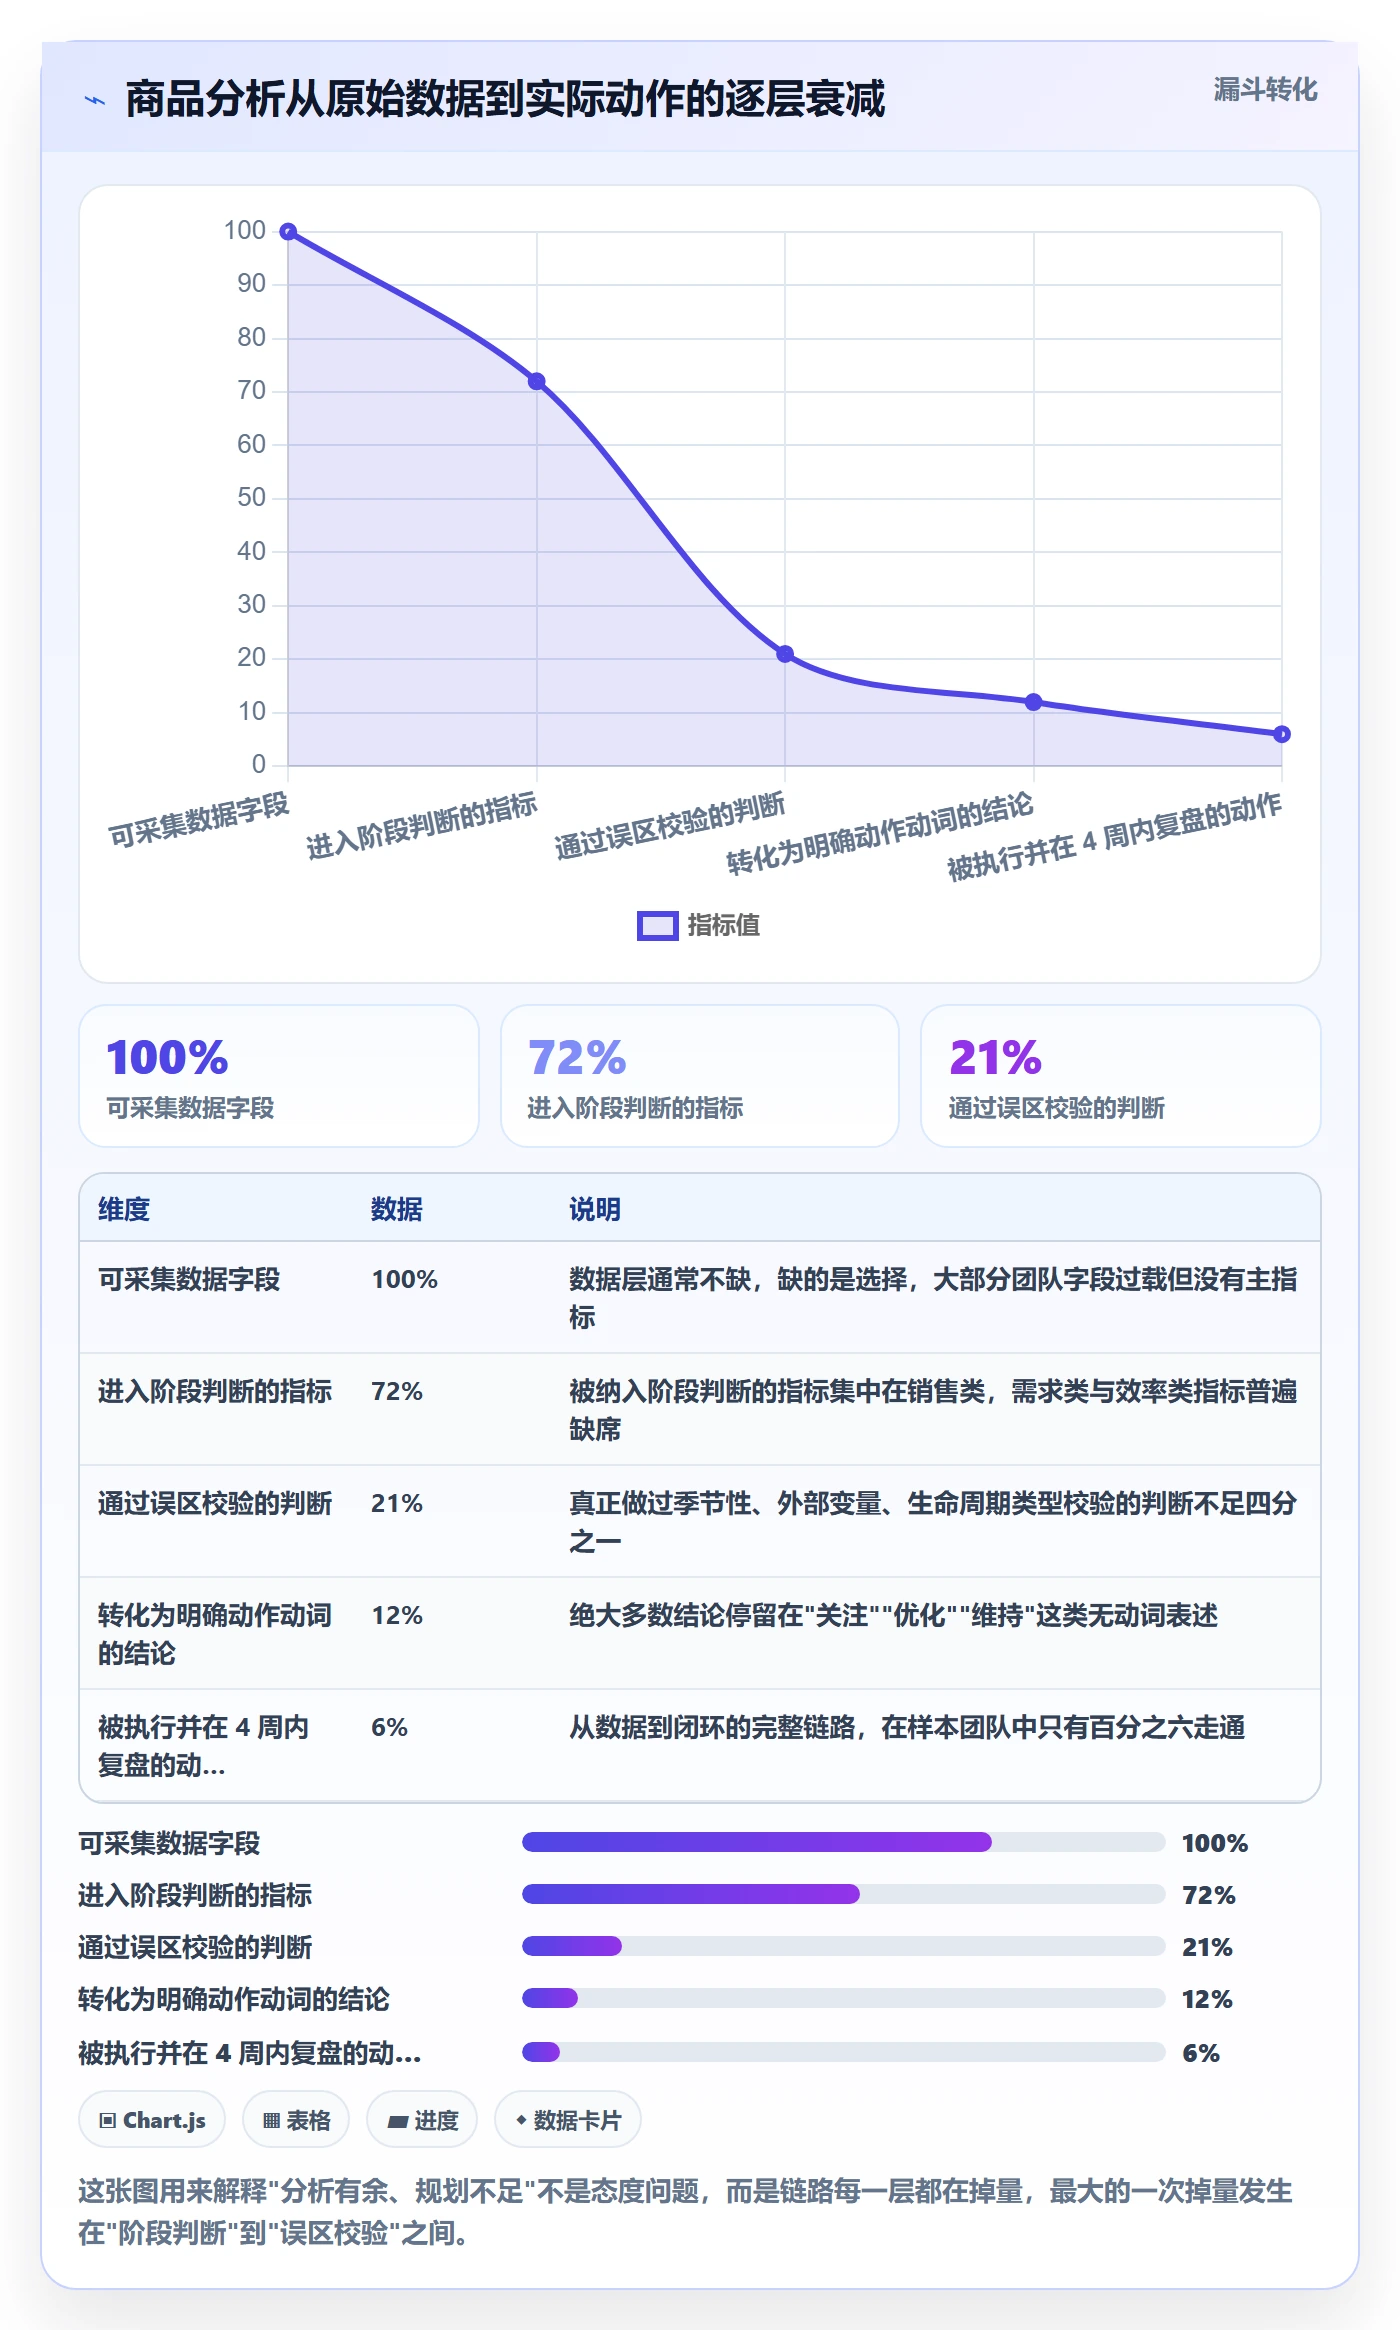Viewport: 1400px width, 2330px height.
Task: Open the 100% 可采集数据字段 stat card
Action: (279, 1076)
